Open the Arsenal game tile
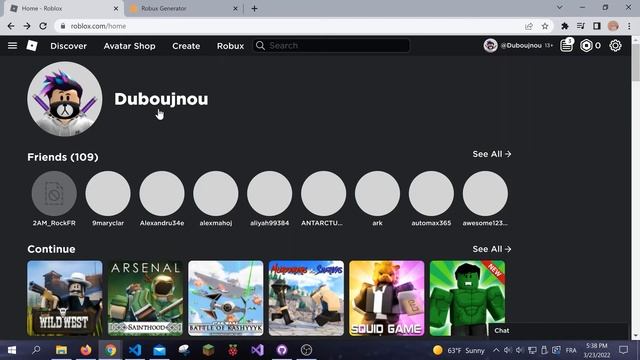 [145, 298]
